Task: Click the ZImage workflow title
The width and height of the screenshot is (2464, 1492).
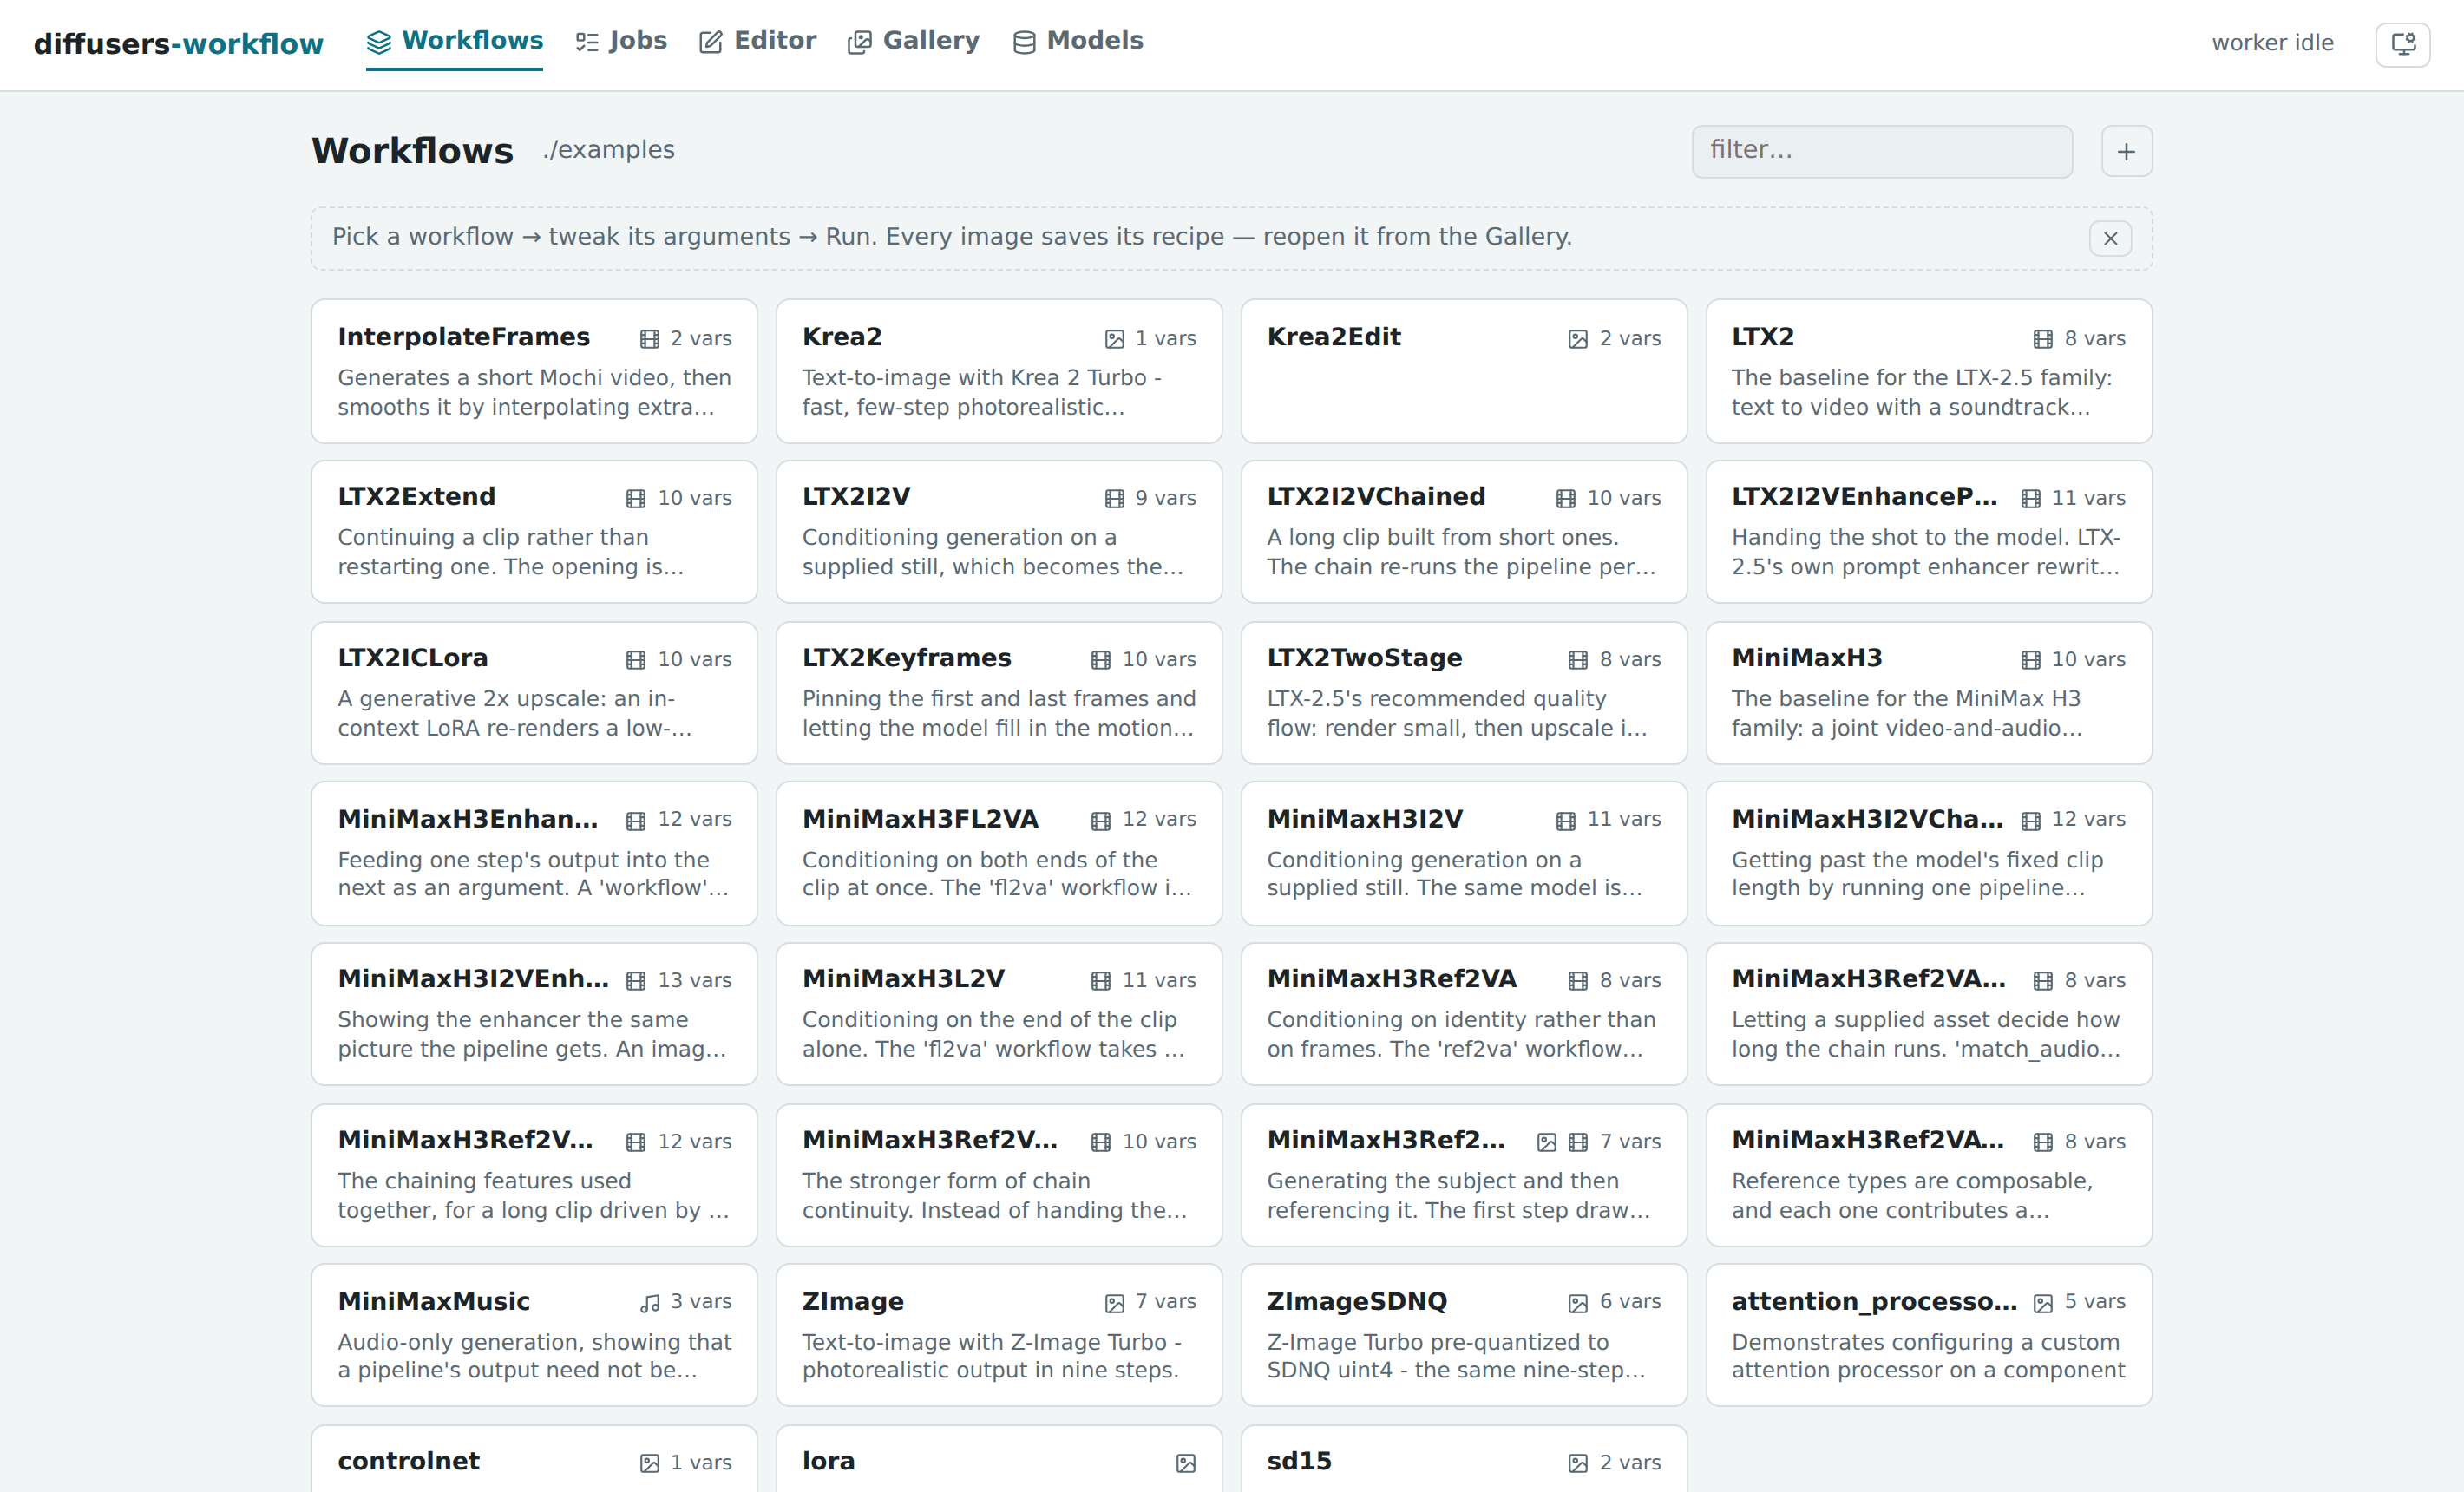Action: [x=853, y=1301]
